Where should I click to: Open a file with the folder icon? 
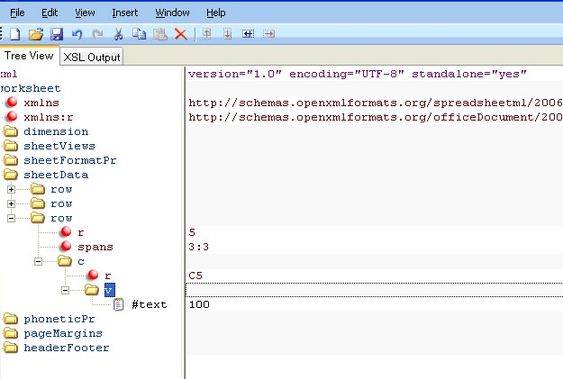click(36, 34)
